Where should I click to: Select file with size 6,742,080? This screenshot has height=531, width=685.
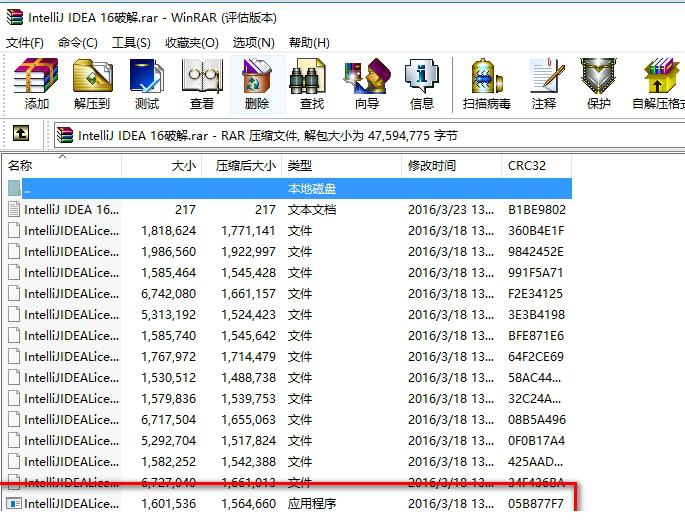pos(289,293)
